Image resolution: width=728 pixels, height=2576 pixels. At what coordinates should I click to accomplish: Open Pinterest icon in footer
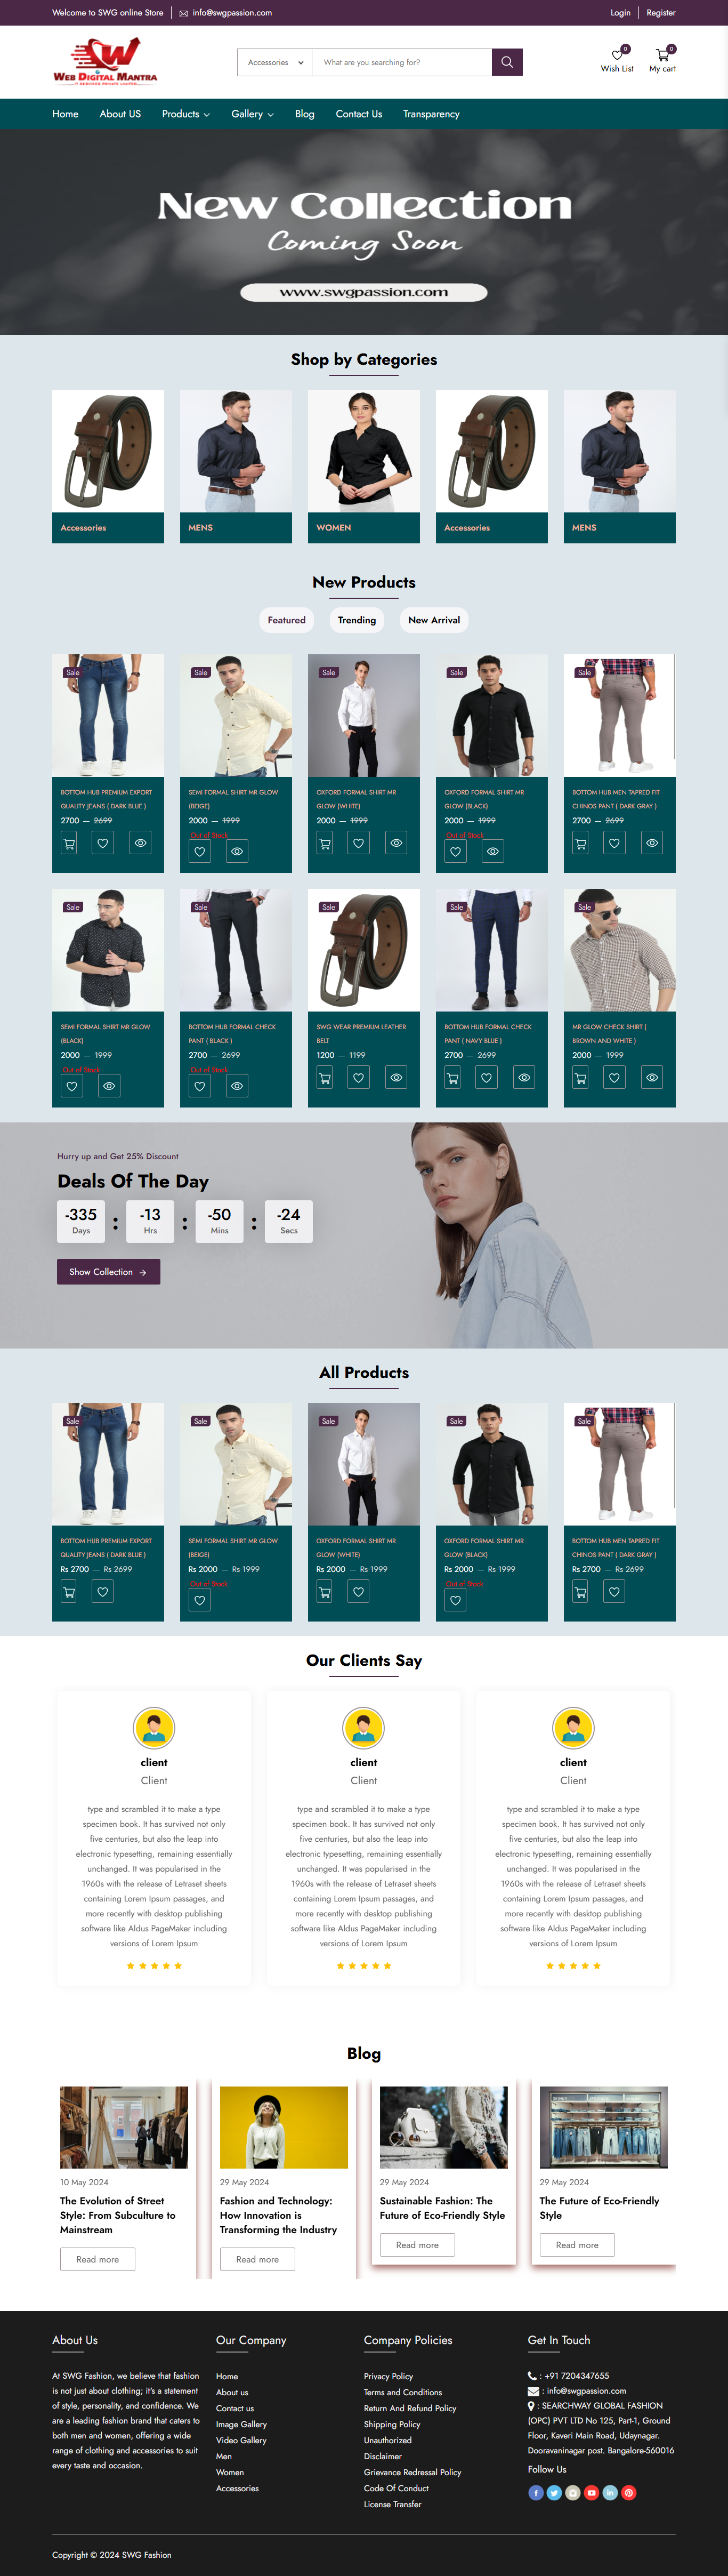coord(629,2493)
